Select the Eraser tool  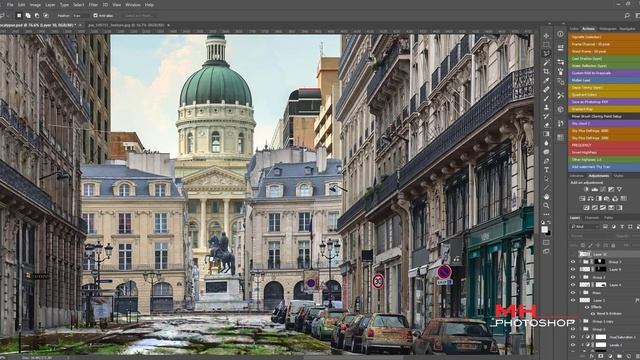546,125
